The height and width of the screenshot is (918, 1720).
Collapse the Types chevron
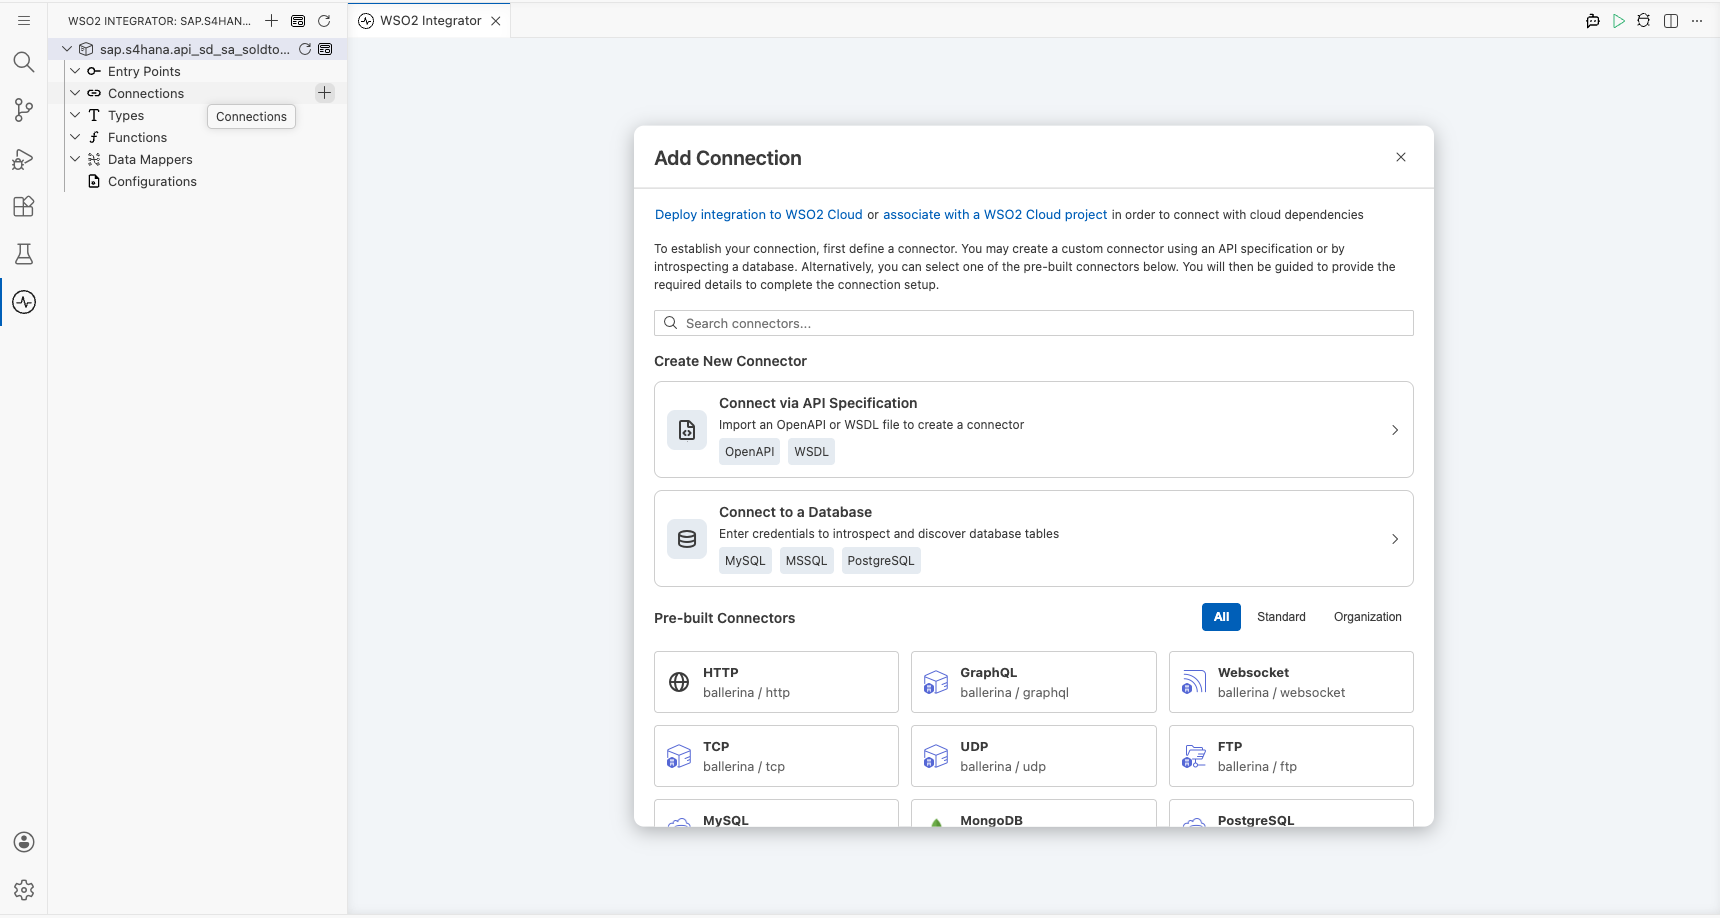[x=75, y=115]
